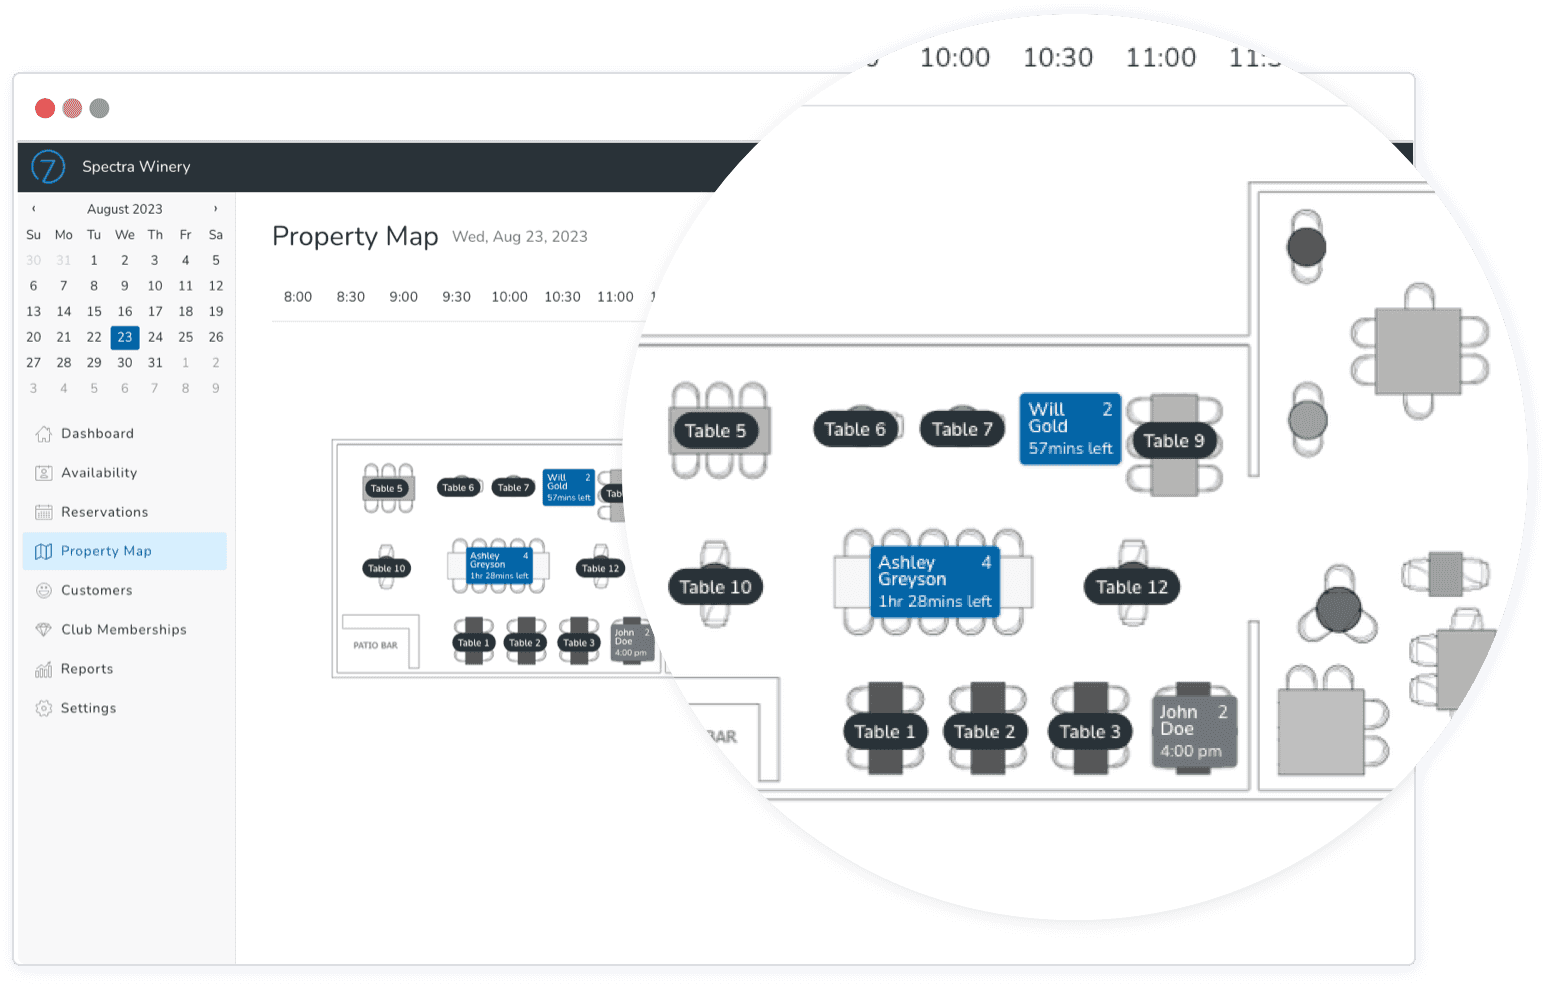Viewport: 1546px width, 984px height.
Task: Click the Patio Bar area on map
Action: 376,645
